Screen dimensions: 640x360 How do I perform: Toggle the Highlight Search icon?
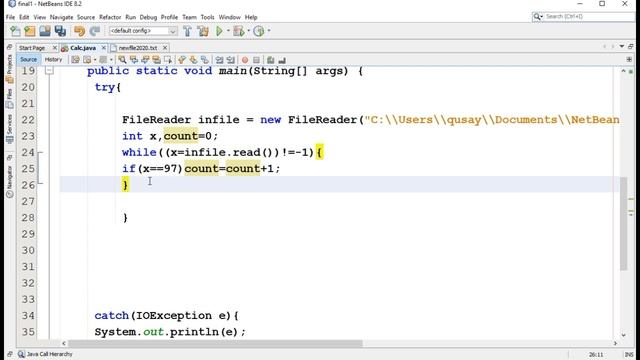(156, 60)
